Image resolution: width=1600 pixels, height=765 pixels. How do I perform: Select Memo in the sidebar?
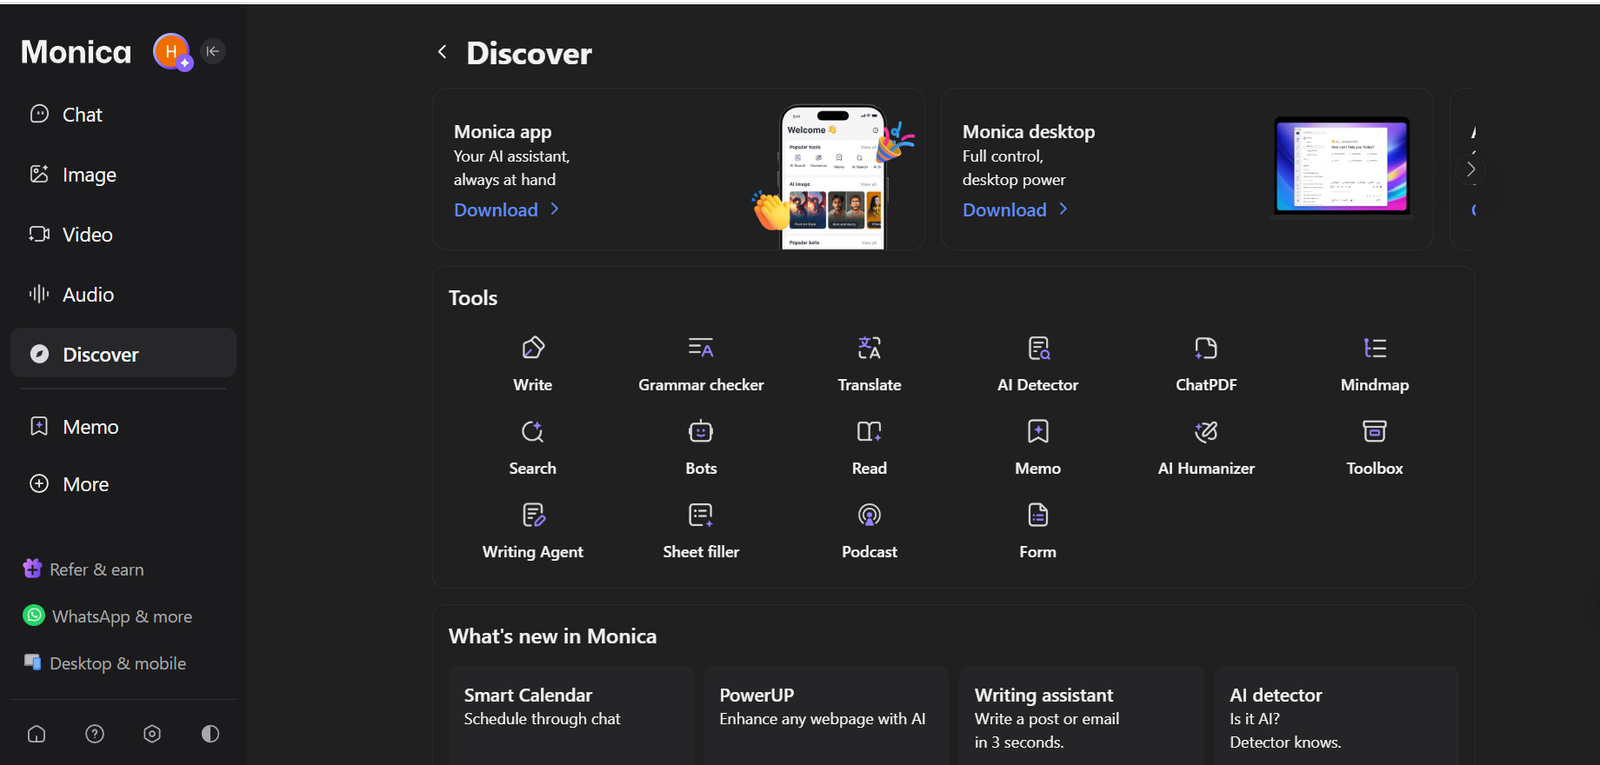click(123, 427)
